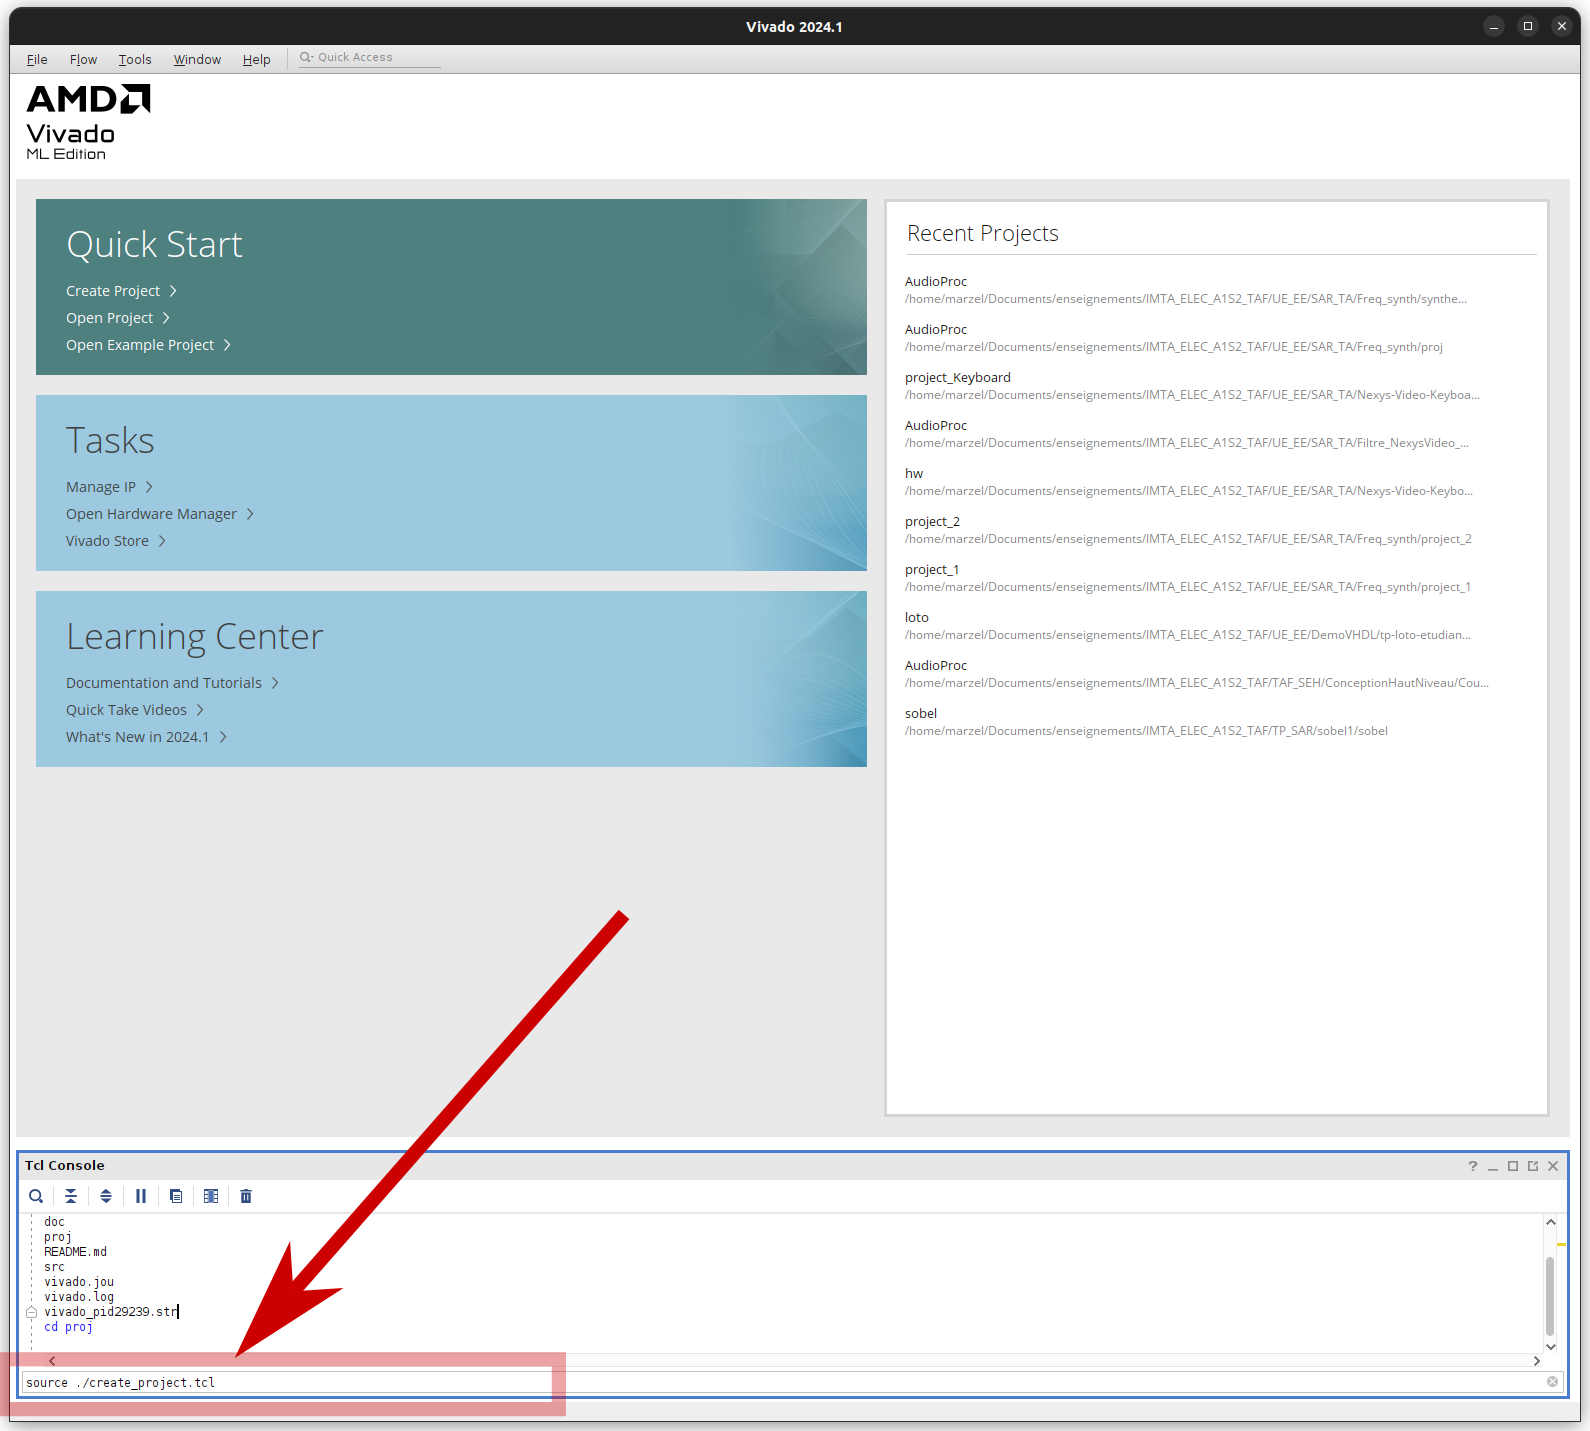Collapse all output in the Tcl Console

(71, 1196)
